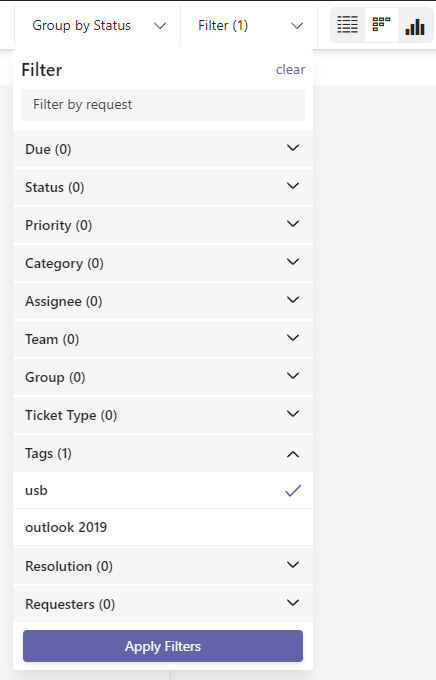Uncheck the usb tag checkmark

click(x=293, y=490)
